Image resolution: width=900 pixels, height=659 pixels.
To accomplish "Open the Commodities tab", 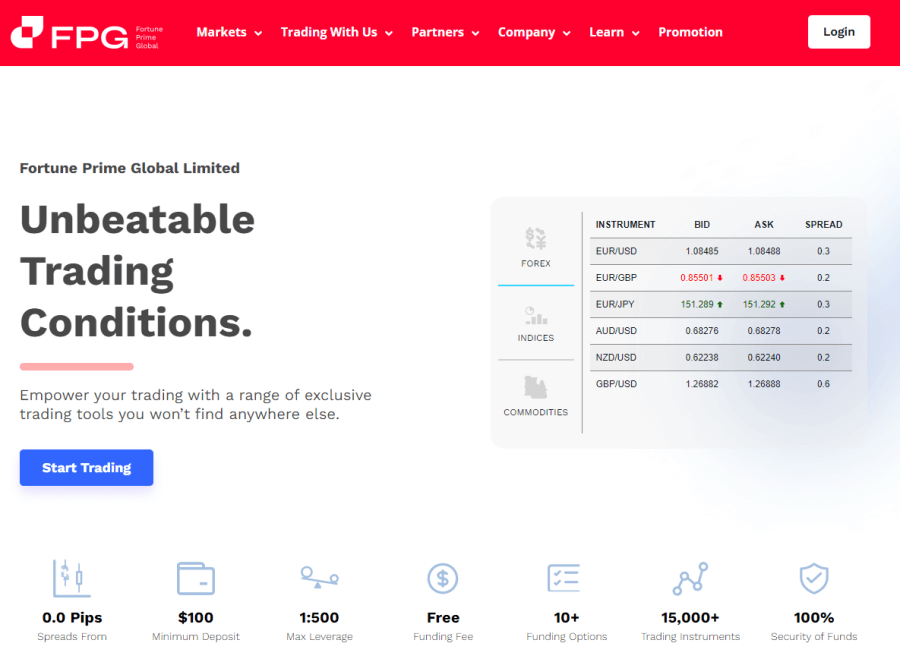I will pos(536,396).
